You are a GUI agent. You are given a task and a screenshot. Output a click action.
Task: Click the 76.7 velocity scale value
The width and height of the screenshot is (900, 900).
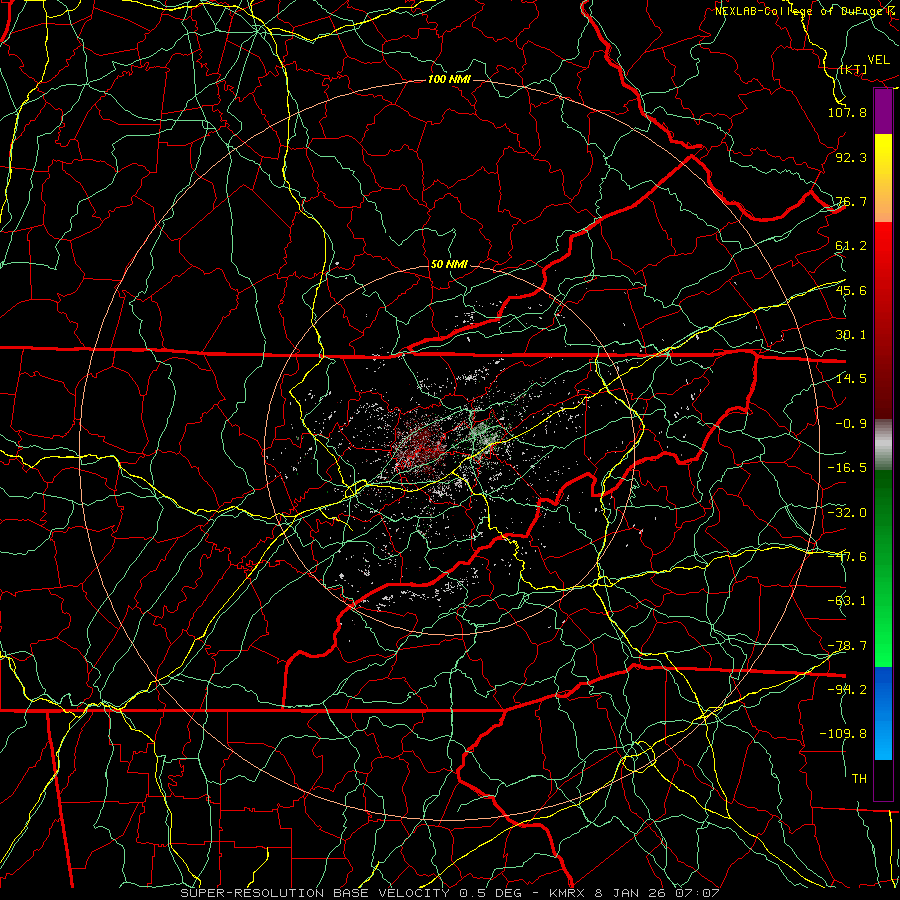[851, 201]
